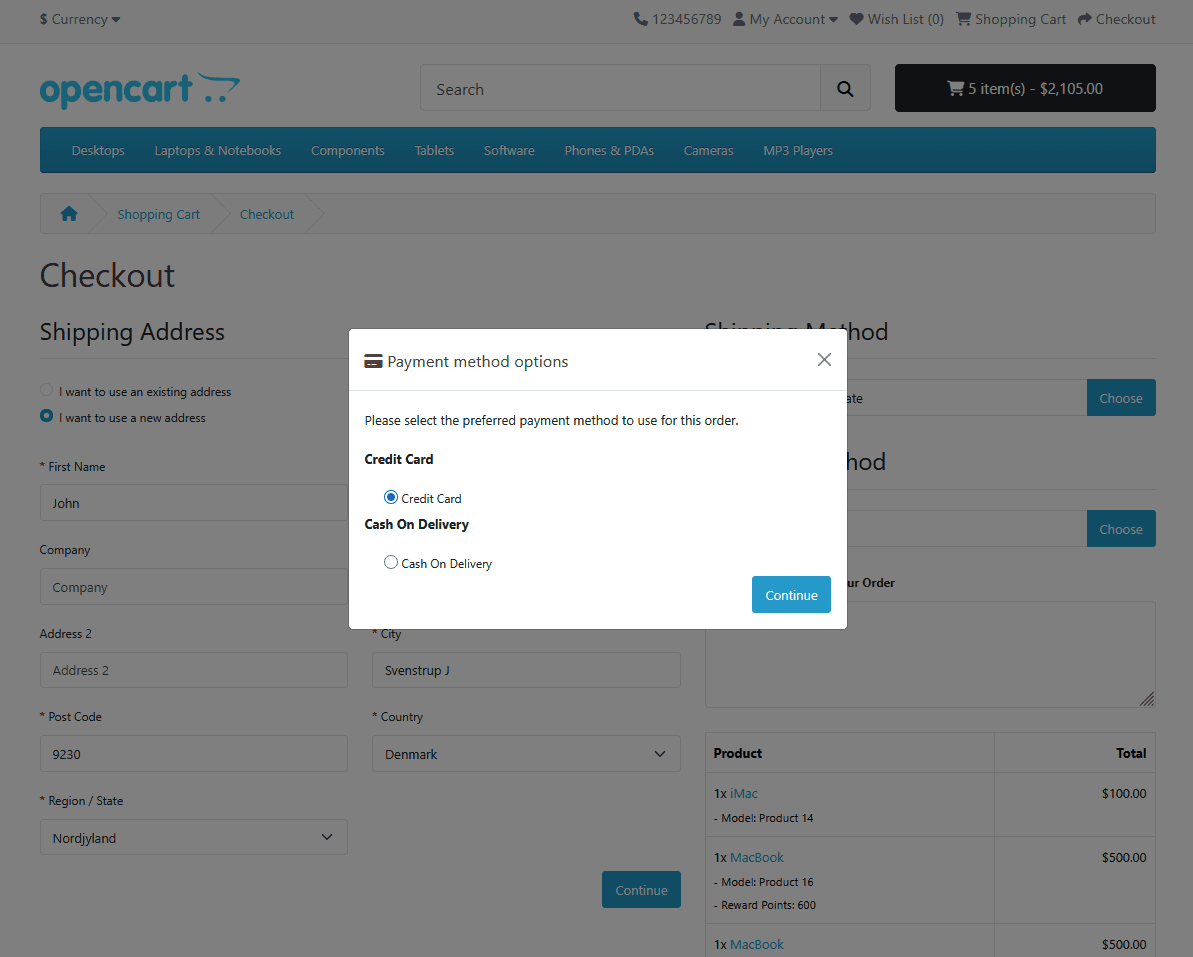This screenshot has height=957, width=1193.
Task: Choose 'I want to use an existing address'
Action: (x=46, y=390)
